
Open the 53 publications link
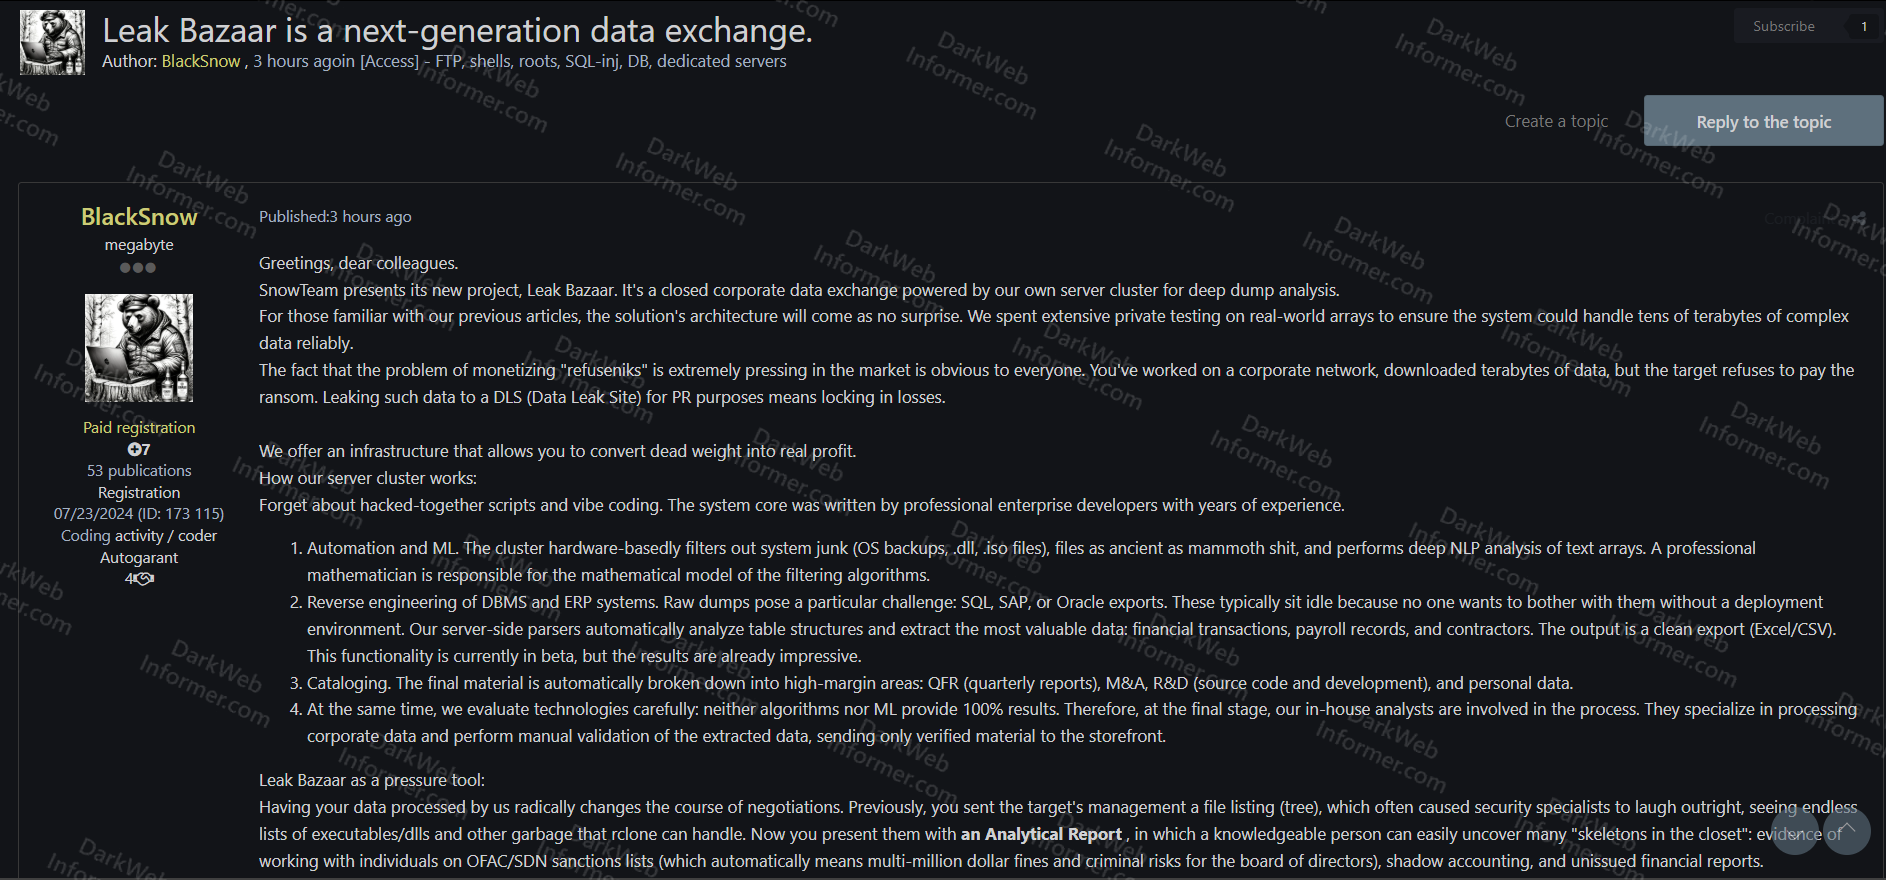[138, 470]
